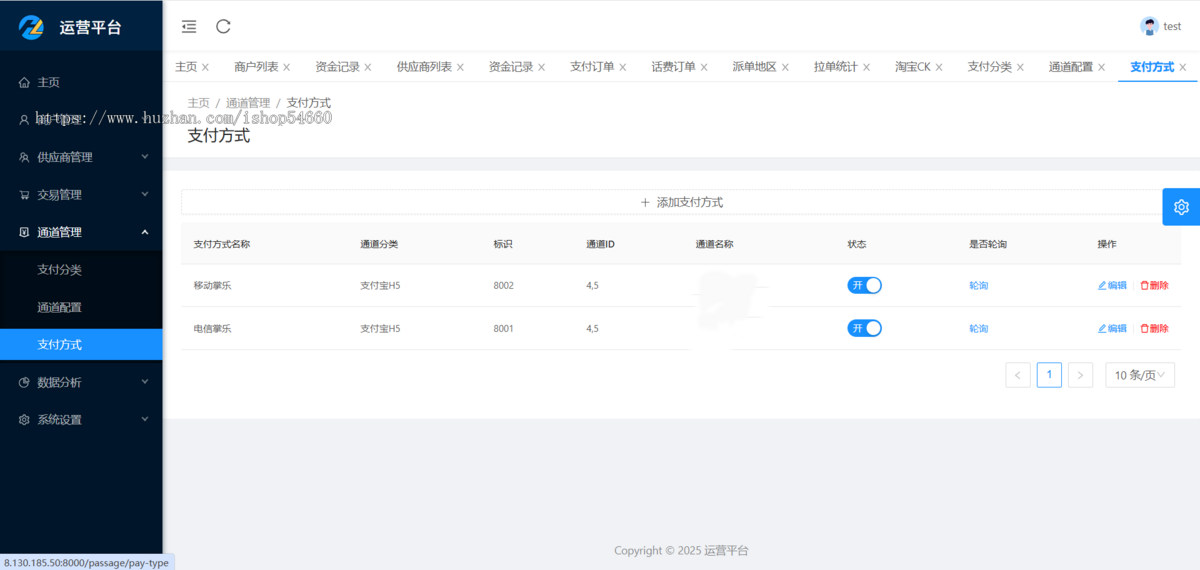Image resolution: width=1200 pixels, height=570 pixels.
Task: Collapse the 通道管理 sidebar menu
Action: point(81,232)
